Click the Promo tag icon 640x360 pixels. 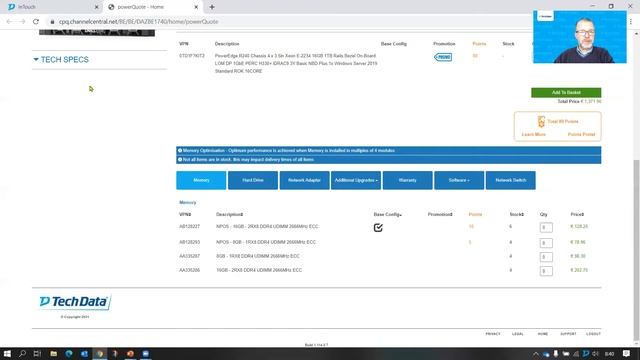443,57
